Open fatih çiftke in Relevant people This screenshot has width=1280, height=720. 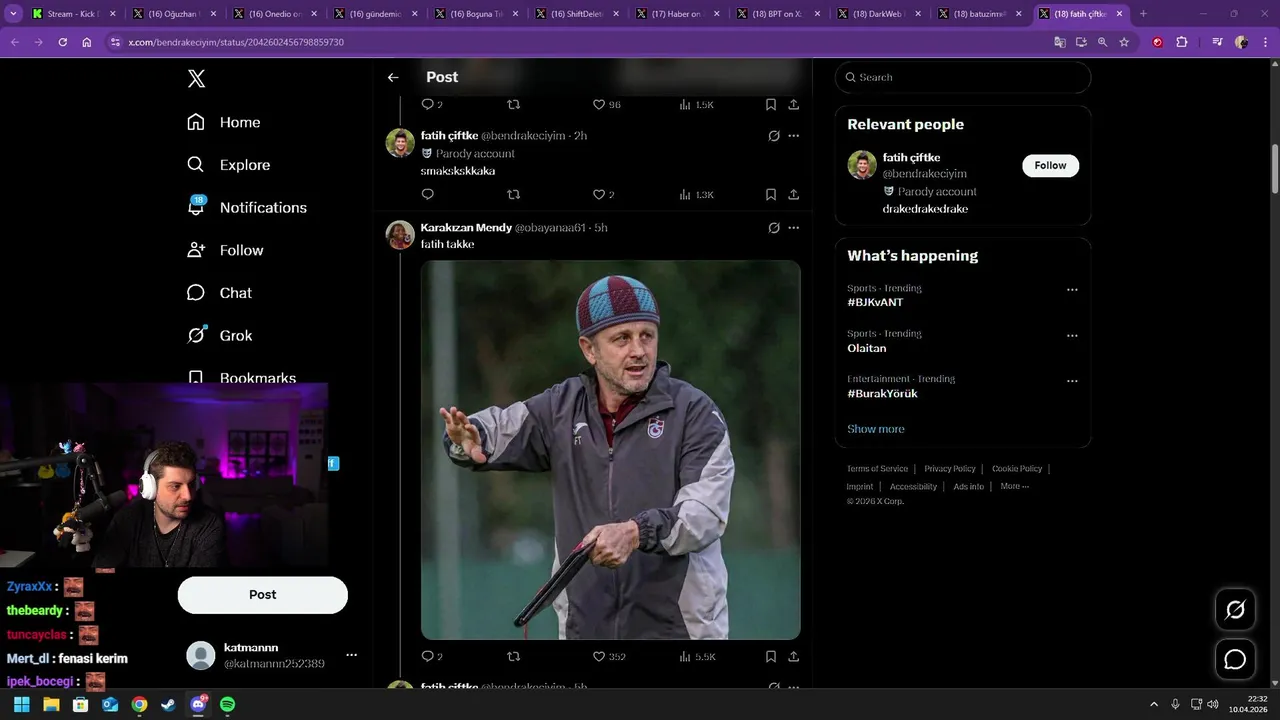click(911, 158)
